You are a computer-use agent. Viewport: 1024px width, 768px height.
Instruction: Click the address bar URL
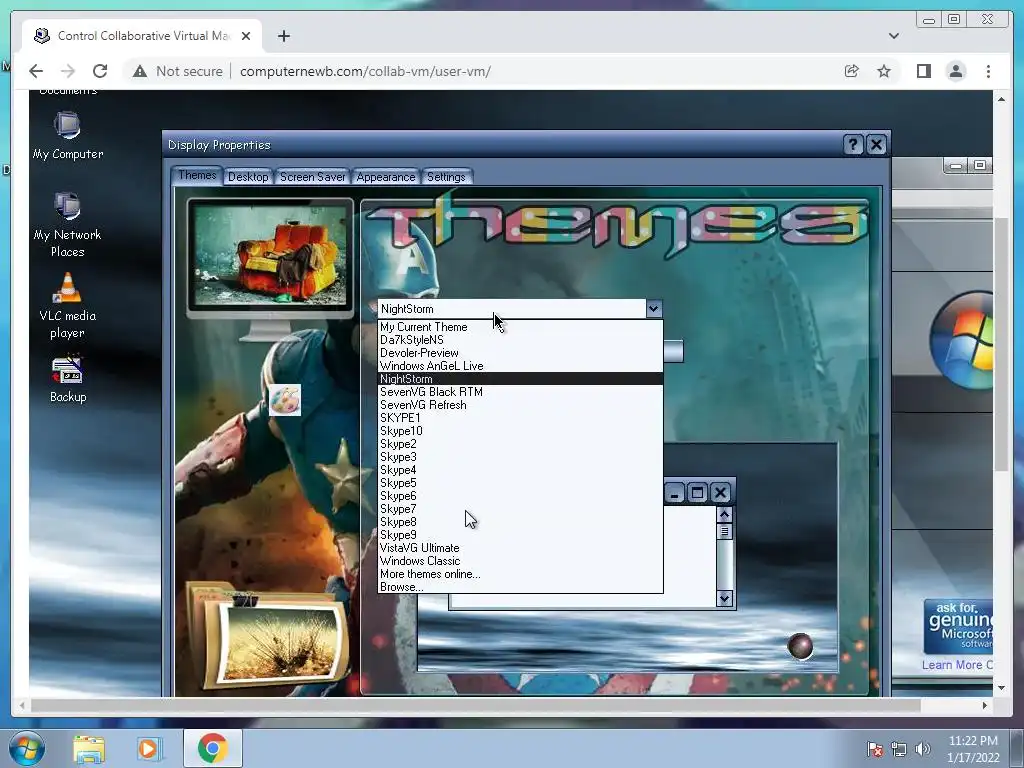[x=365, y=71]
